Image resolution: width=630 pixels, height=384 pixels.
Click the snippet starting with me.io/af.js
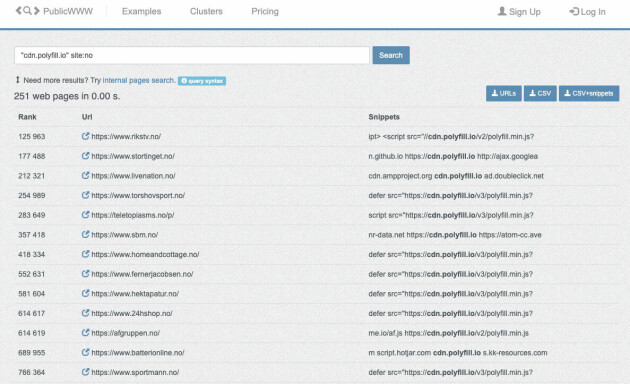click(x=448, y=333)
